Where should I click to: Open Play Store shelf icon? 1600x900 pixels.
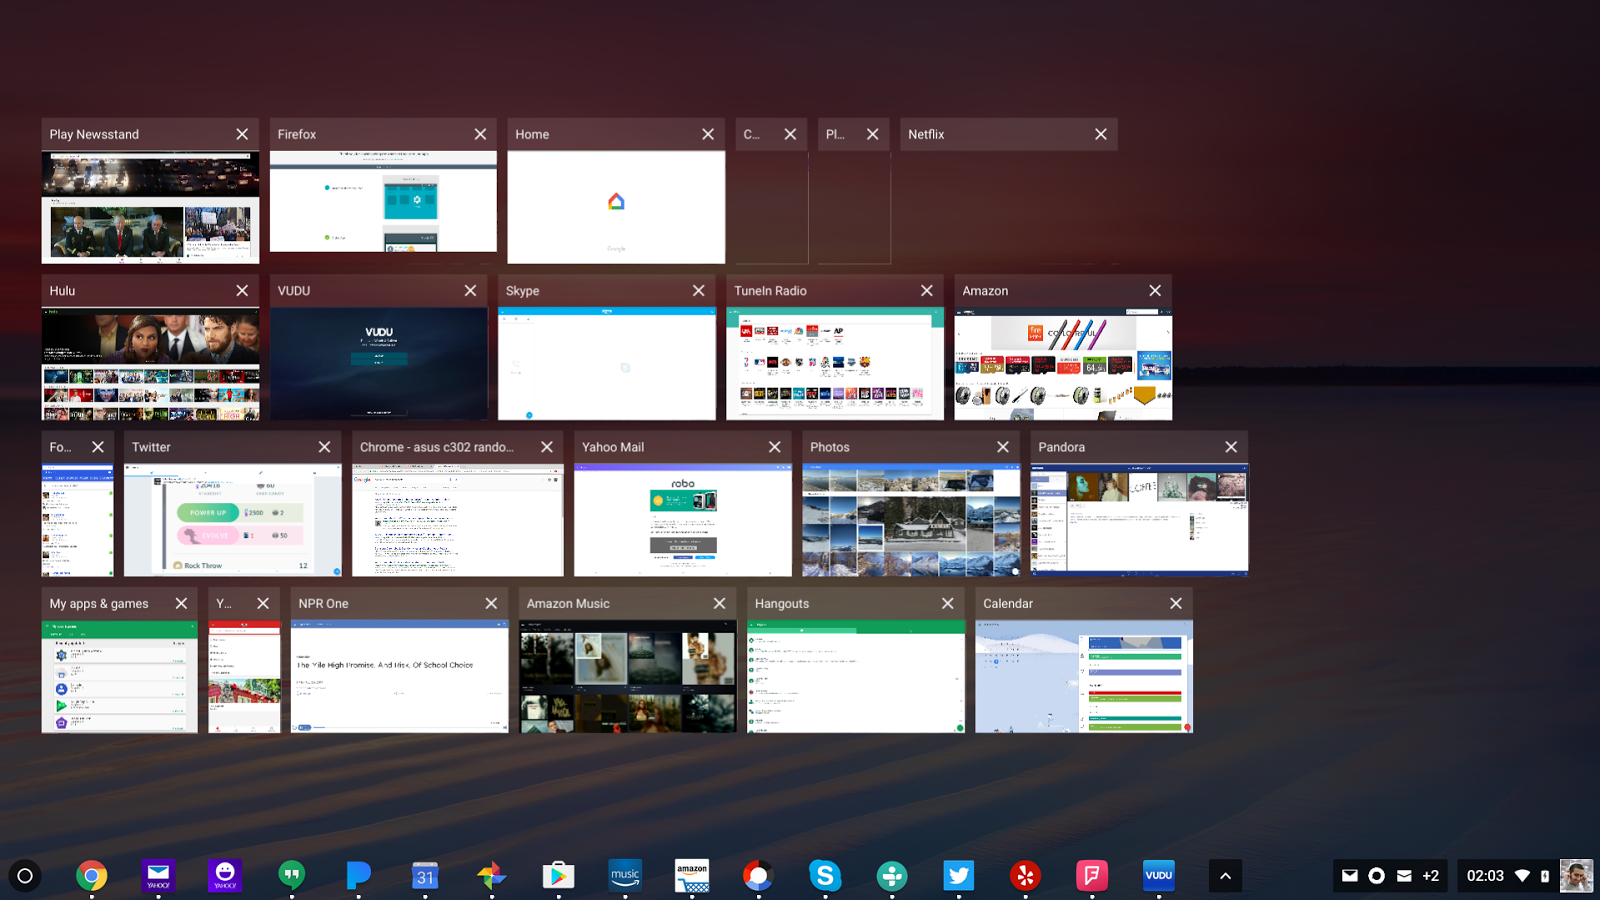pos(558,876)
